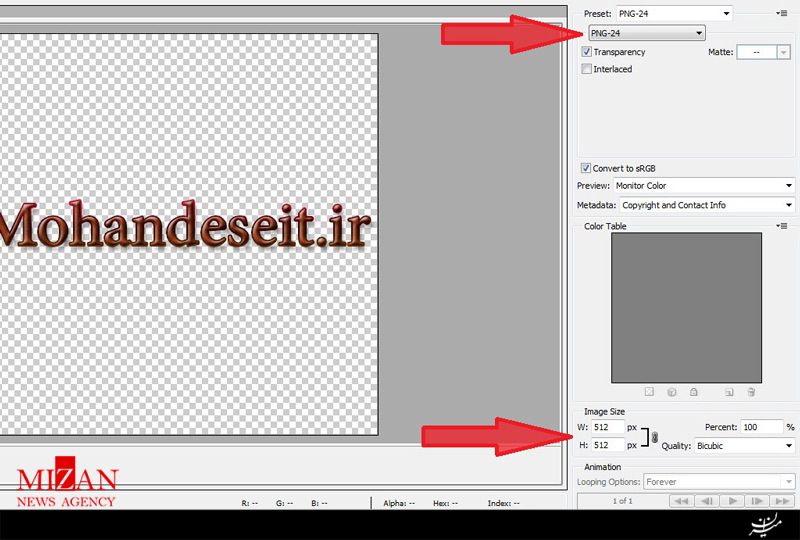
Task: Click the shift colors to web palette icon
Action: [672, 392]
